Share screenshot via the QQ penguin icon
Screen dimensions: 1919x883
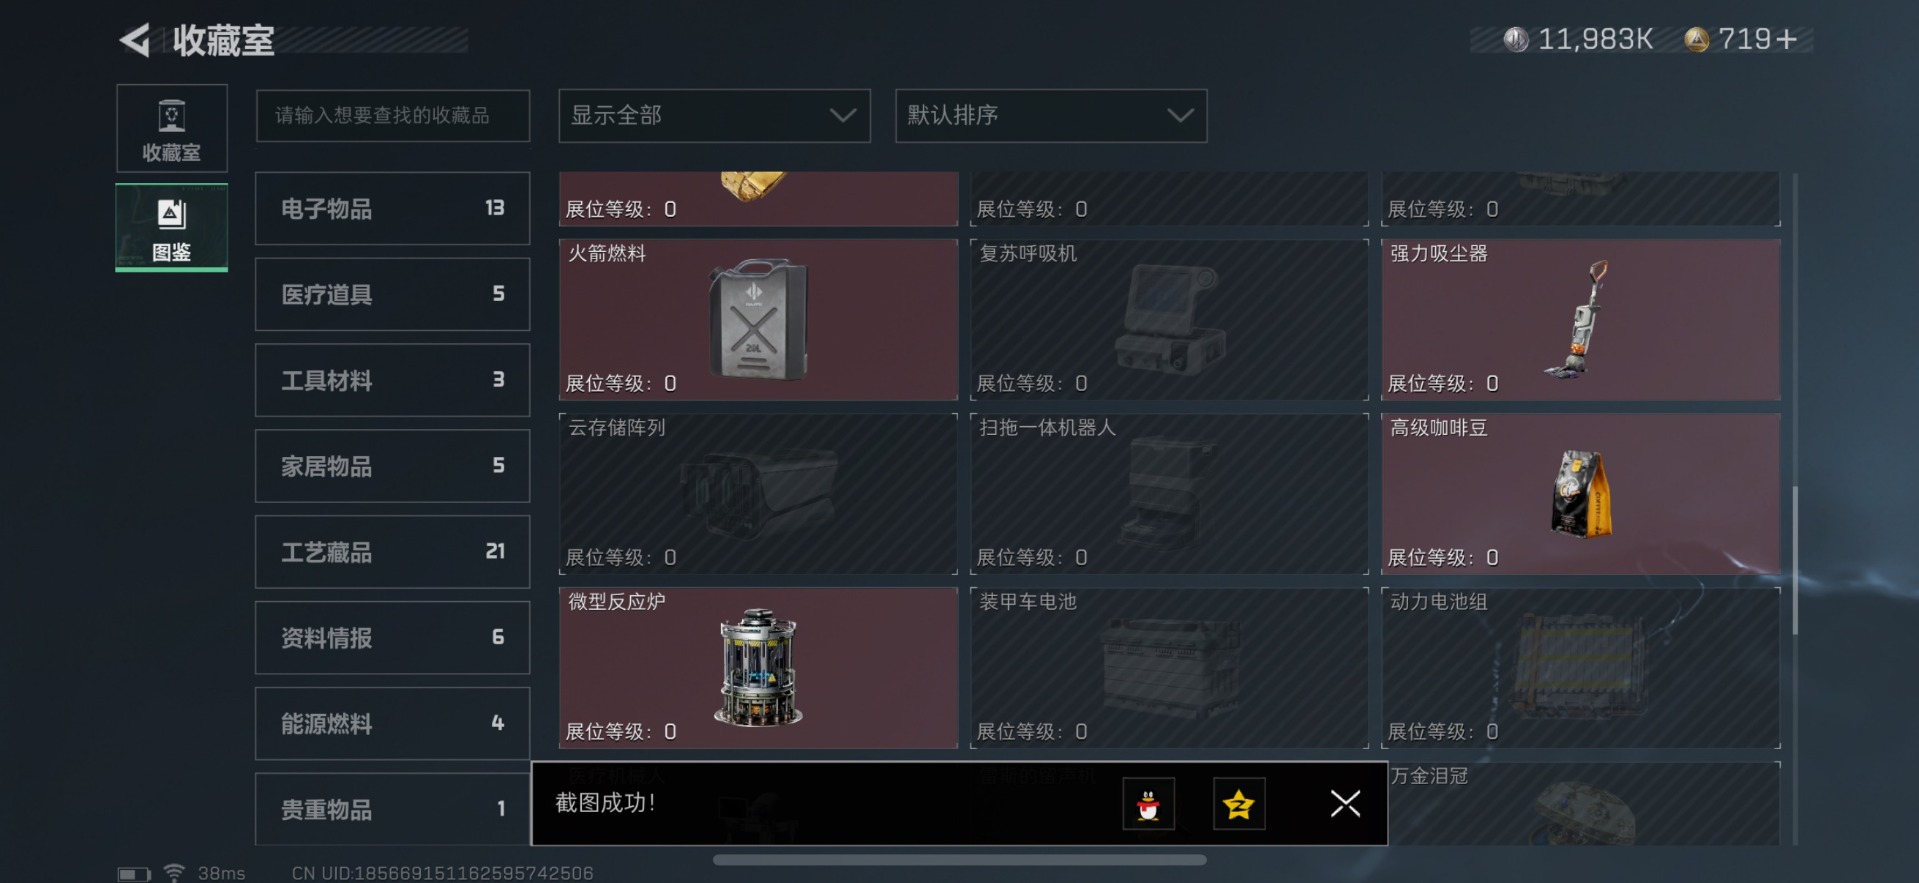click(1148, 803)
